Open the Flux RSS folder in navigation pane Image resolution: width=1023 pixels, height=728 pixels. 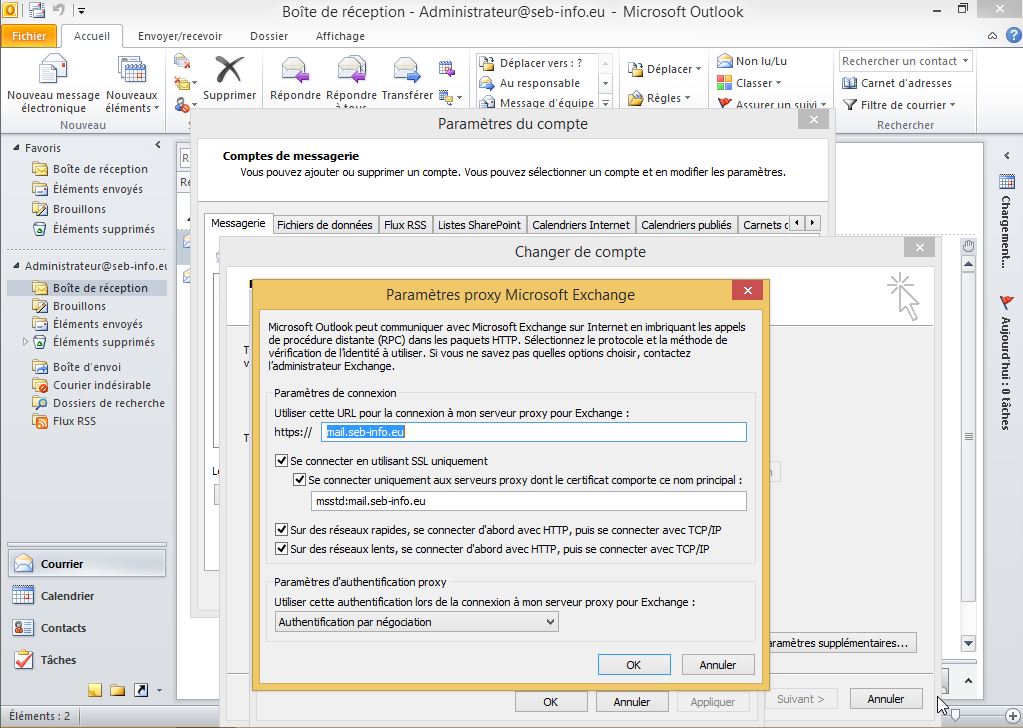click(74, 421)
